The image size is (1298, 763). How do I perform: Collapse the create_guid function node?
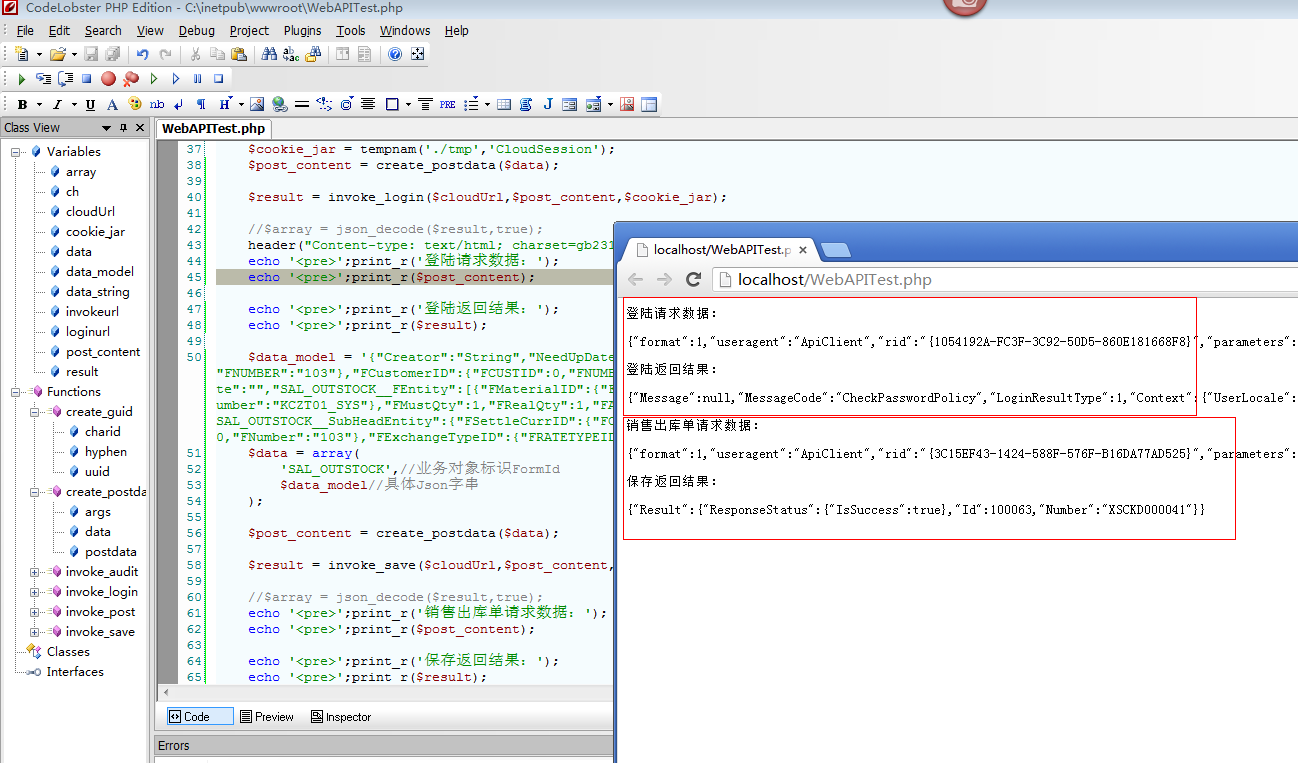tap(35, 412)
